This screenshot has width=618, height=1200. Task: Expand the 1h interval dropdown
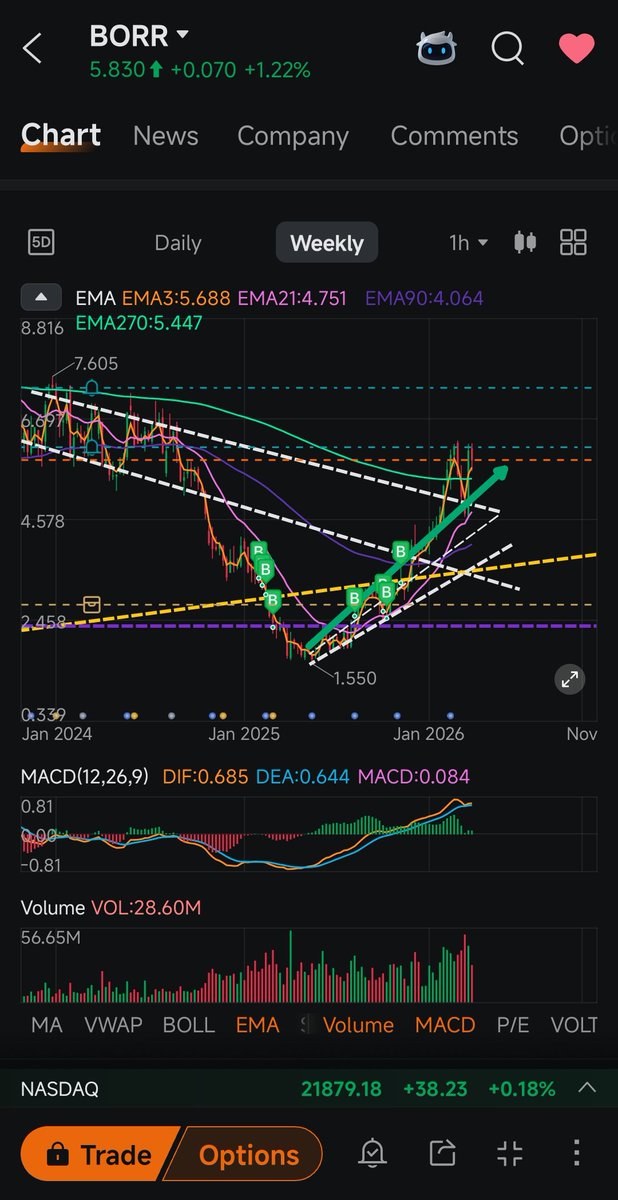click(468, 243)
